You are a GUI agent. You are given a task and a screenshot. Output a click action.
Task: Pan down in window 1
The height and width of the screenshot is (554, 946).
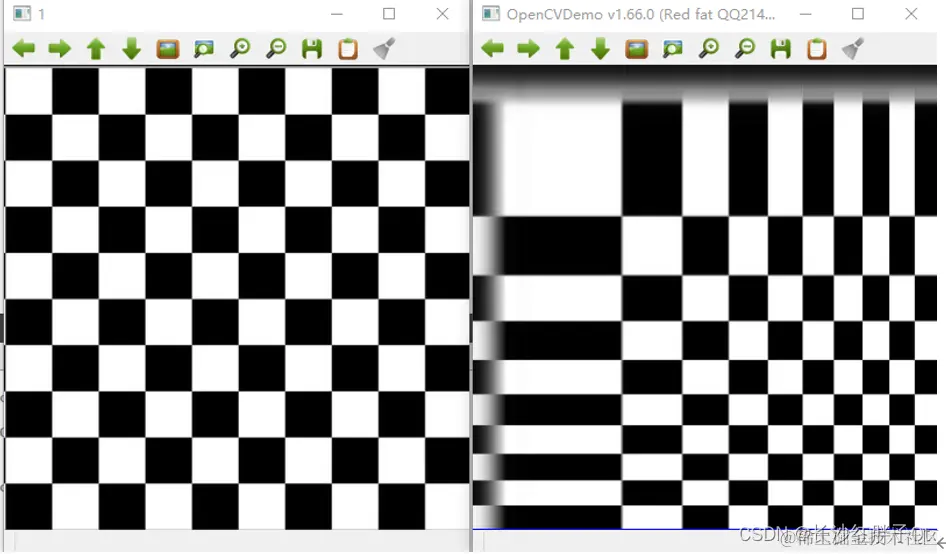[x=132, y=48]
